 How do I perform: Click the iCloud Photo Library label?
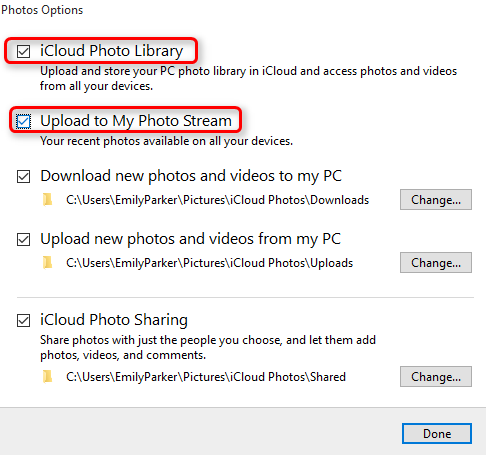(x=112, y=51)
